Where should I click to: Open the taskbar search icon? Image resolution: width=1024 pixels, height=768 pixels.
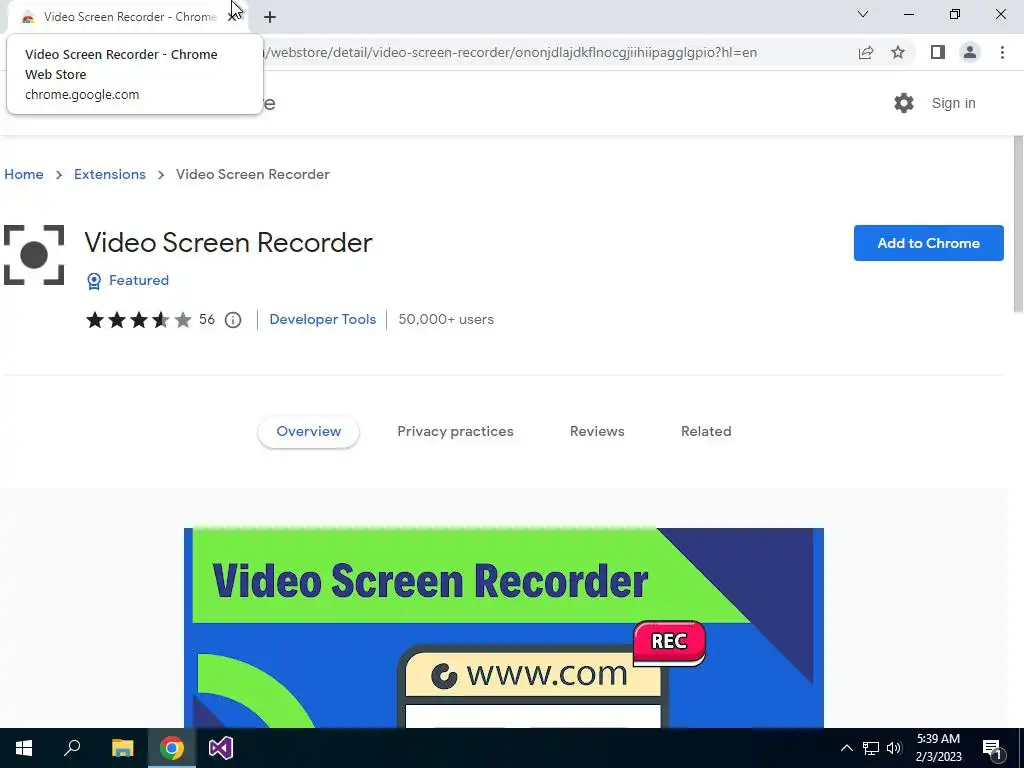[72, 748]
